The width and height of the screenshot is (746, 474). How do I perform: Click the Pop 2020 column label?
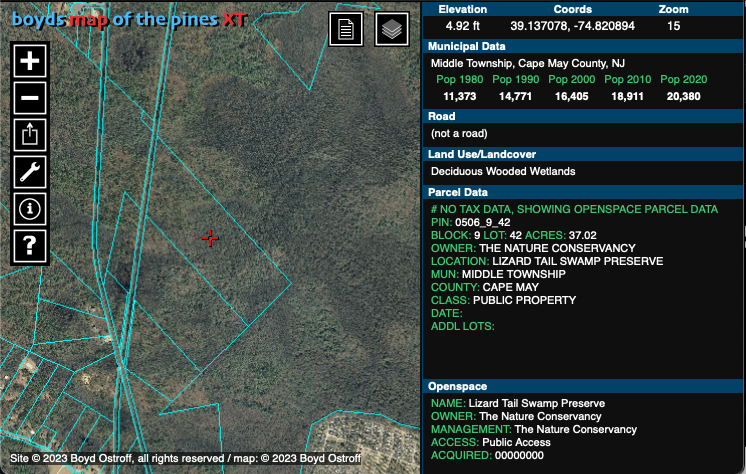[x=683, y=79]
